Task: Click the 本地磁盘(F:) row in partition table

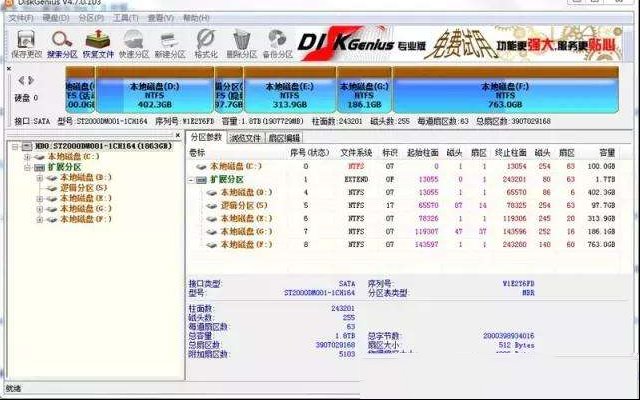Action: click(x=402, y=244)
